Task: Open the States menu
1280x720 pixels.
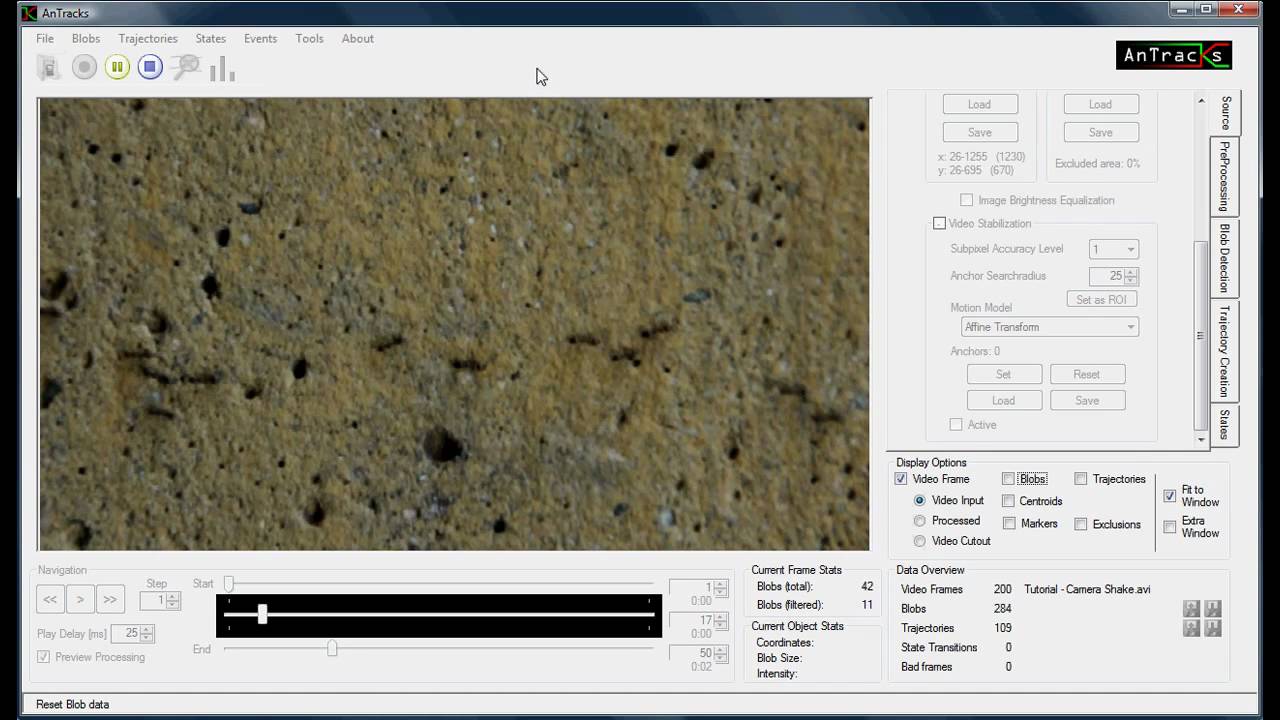Action: (210, 38)
